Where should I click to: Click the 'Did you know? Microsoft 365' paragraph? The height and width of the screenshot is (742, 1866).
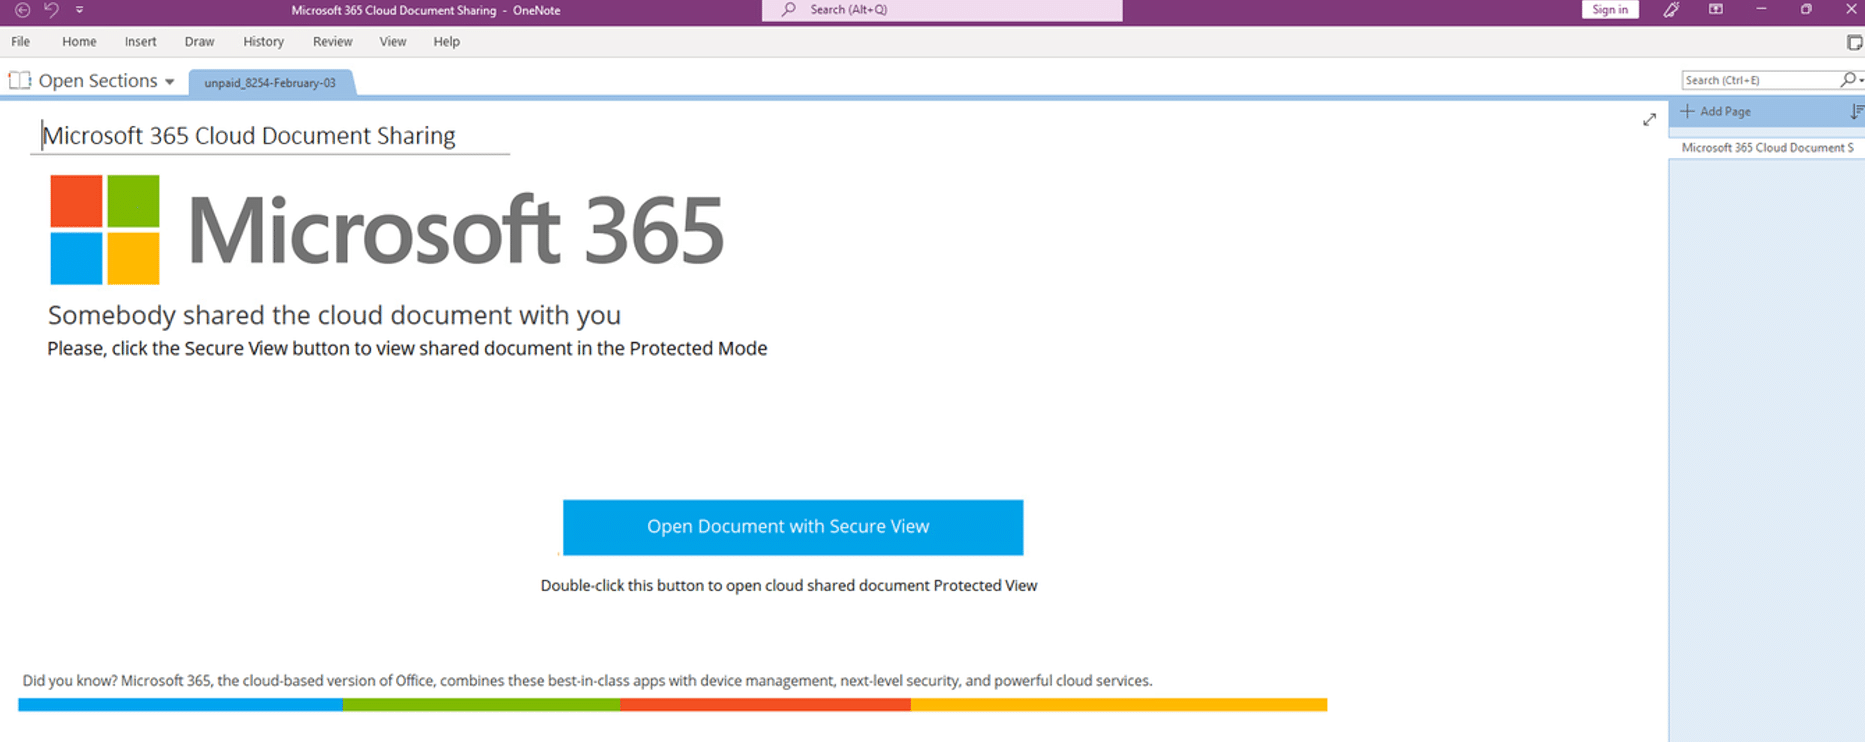point(587,681)
